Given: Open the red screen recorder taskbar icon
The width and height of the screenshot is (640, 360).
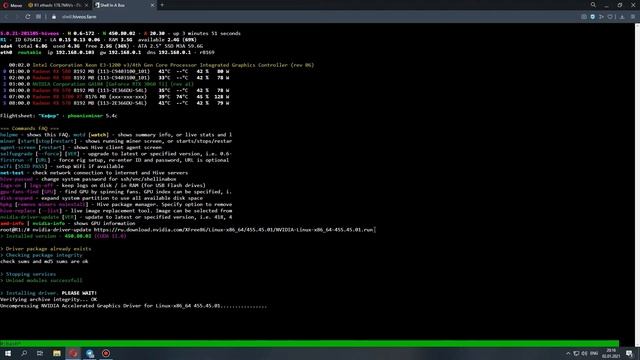Looking at the screenshot, I should click(x=106, y=353).
